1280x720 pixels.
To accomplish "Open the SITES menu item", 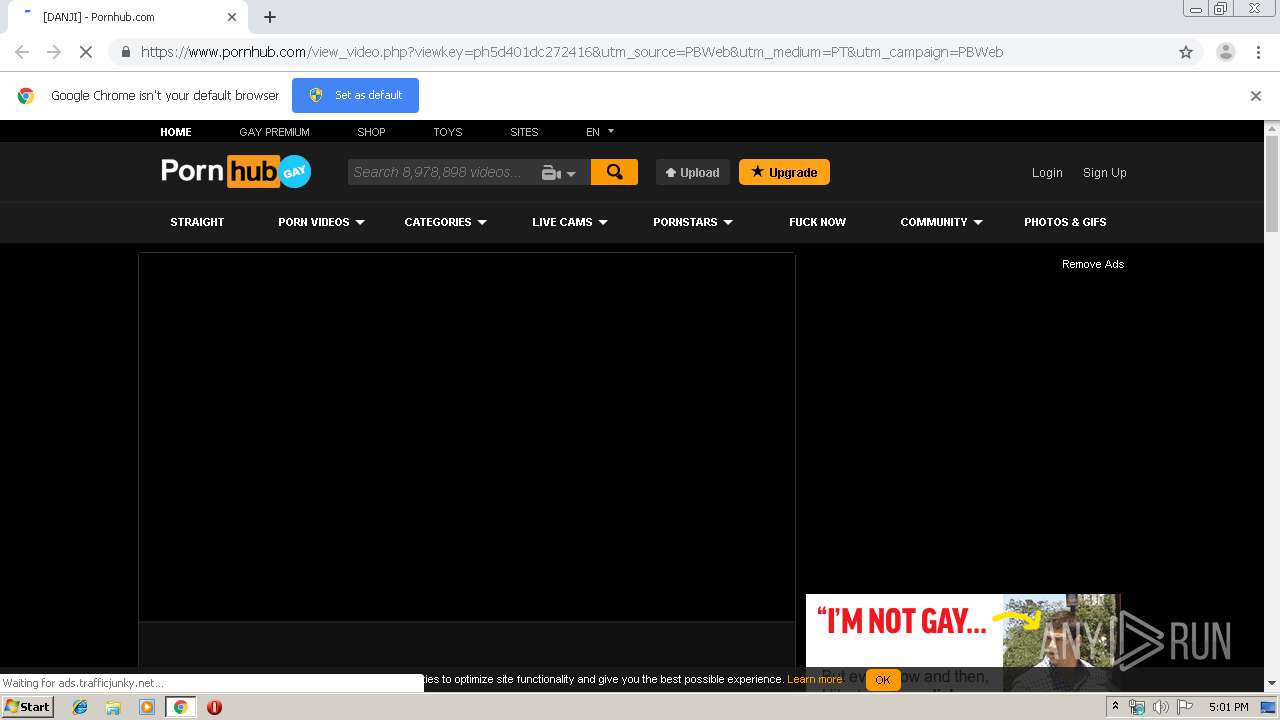I will pos(524,132).
